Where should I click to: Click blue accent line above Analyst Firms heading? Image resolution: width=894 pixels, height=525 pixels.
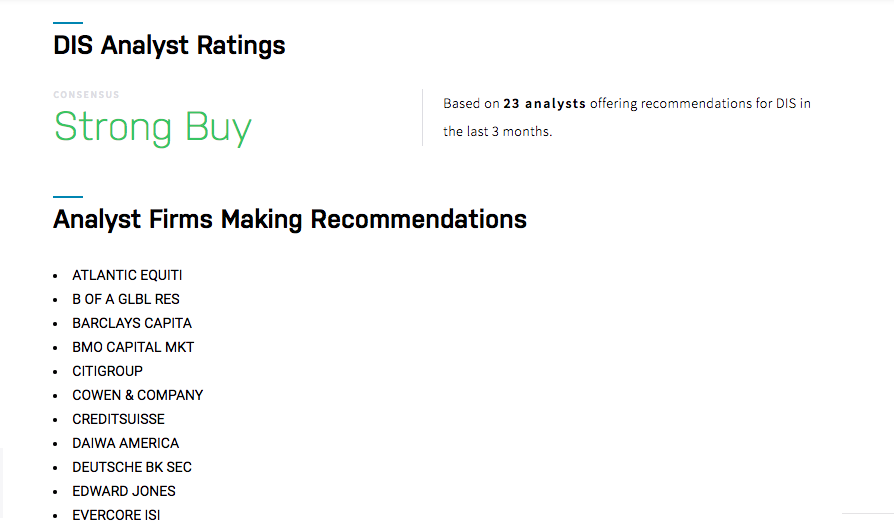click(x=68, y=196)
